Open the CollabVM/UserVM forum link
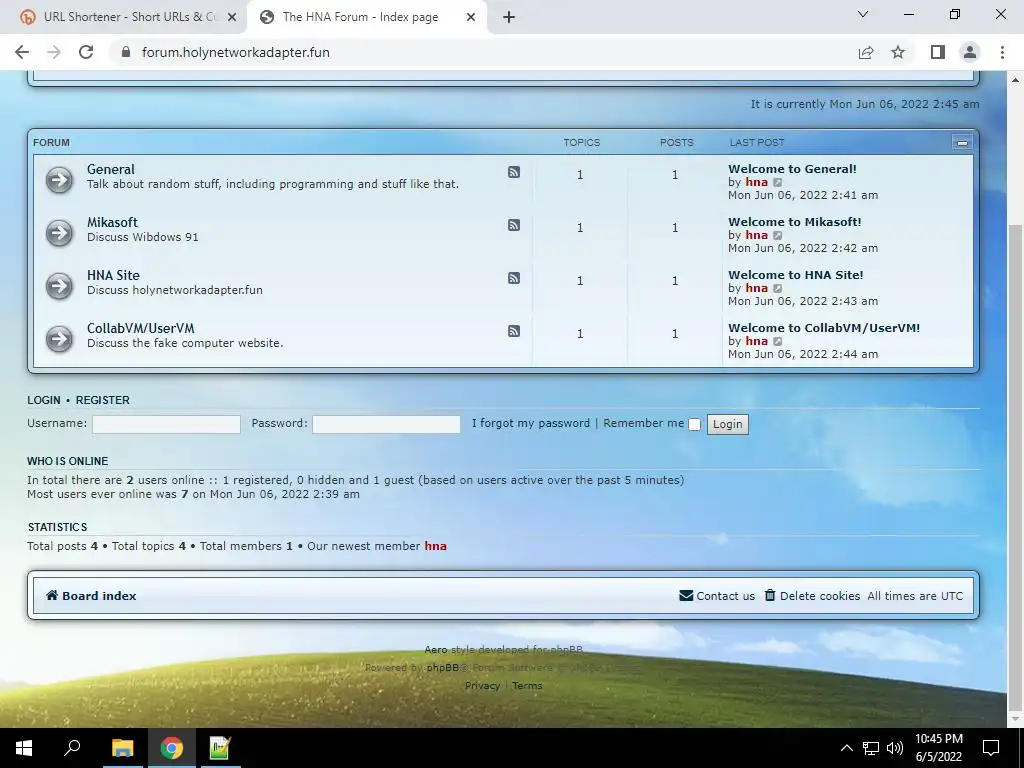Viewport: 1024px width, 768px height. coord(140,328)
